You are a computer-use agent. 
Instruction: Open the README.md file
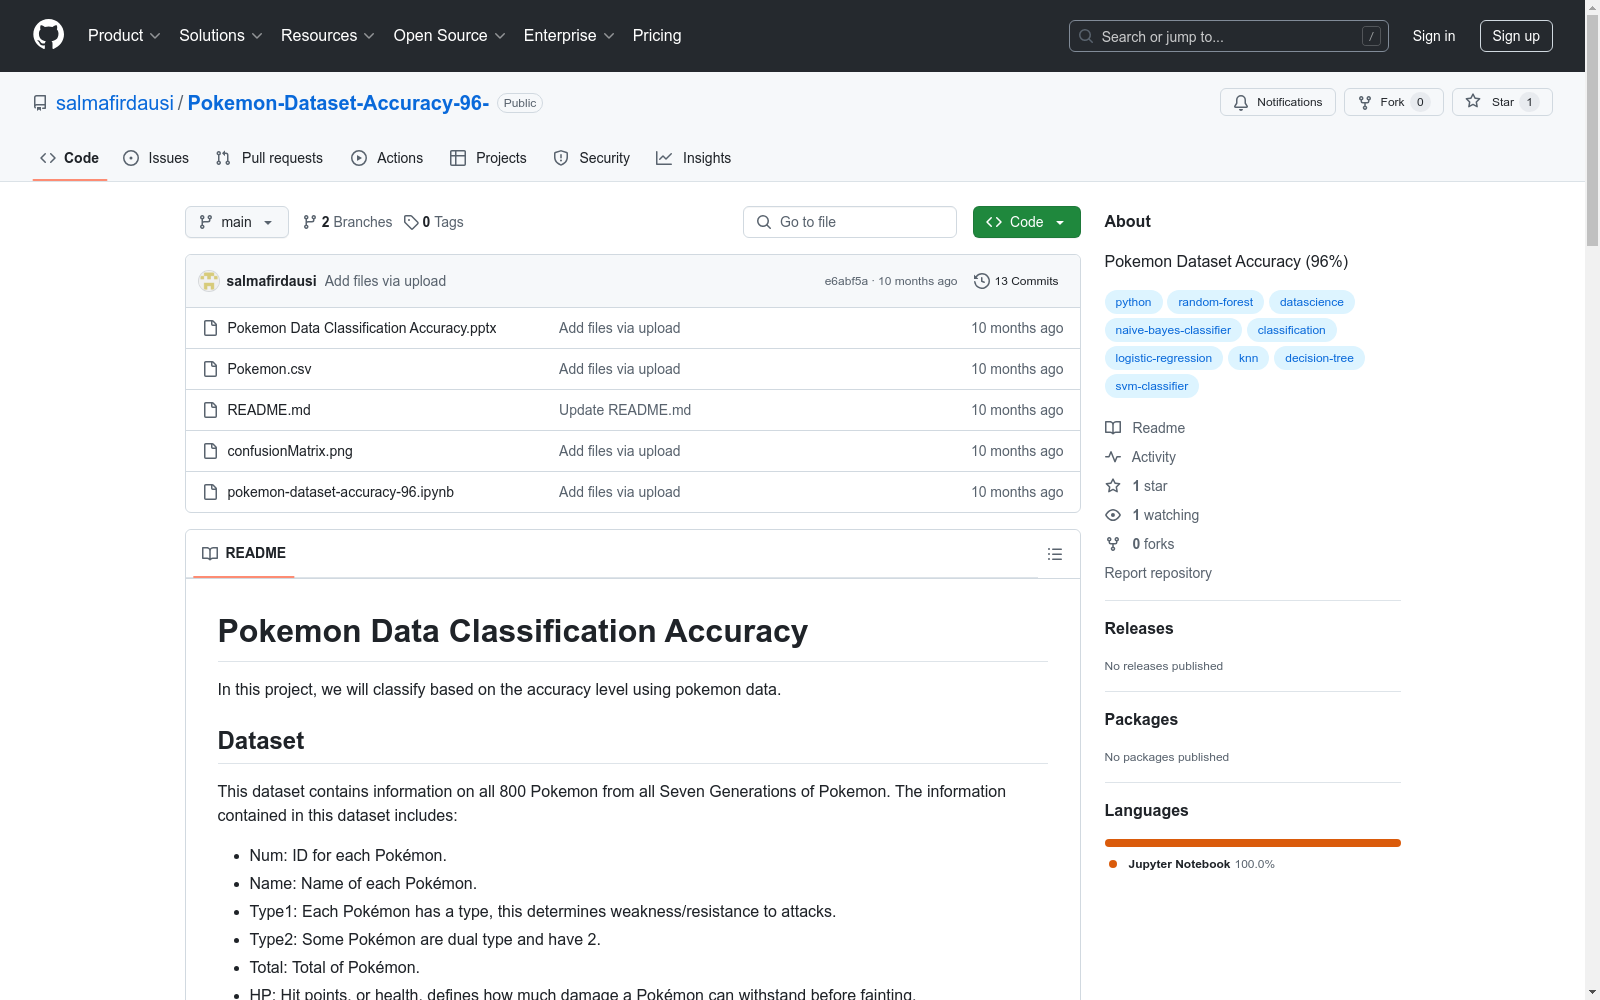pos(269,410)
